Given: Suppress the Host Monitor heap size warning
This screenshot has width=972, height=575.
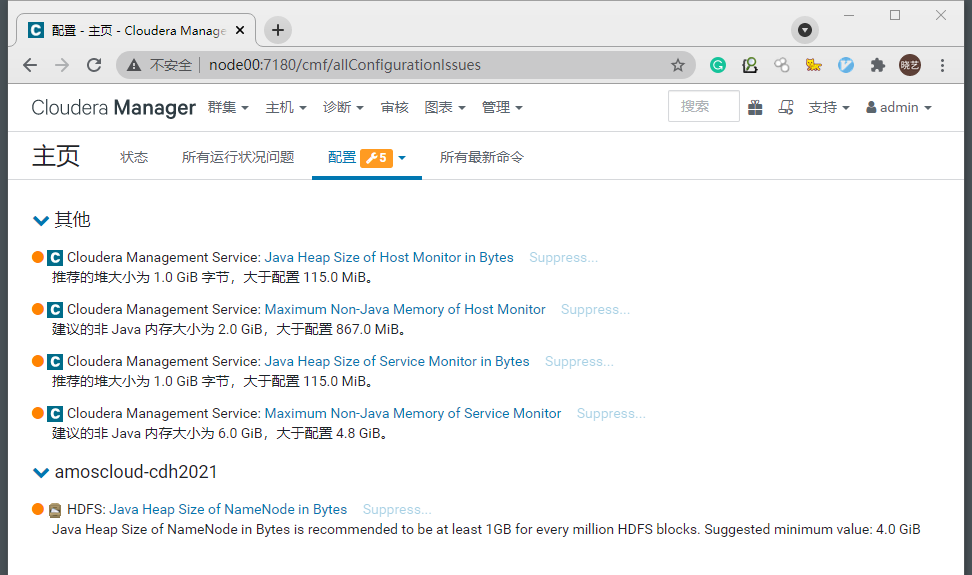Looking at the screenshot, I should 563,257.
